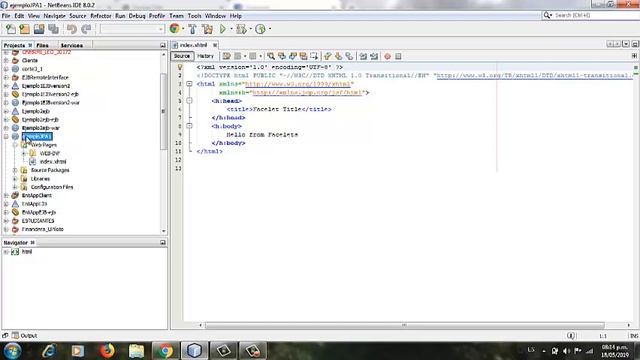
Task: Expand the html node in Navigator
Action: click(x=6, y=252)
